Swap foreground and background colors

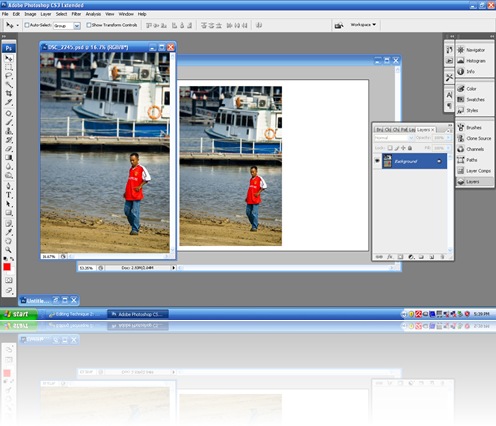(x=12, y=259)
